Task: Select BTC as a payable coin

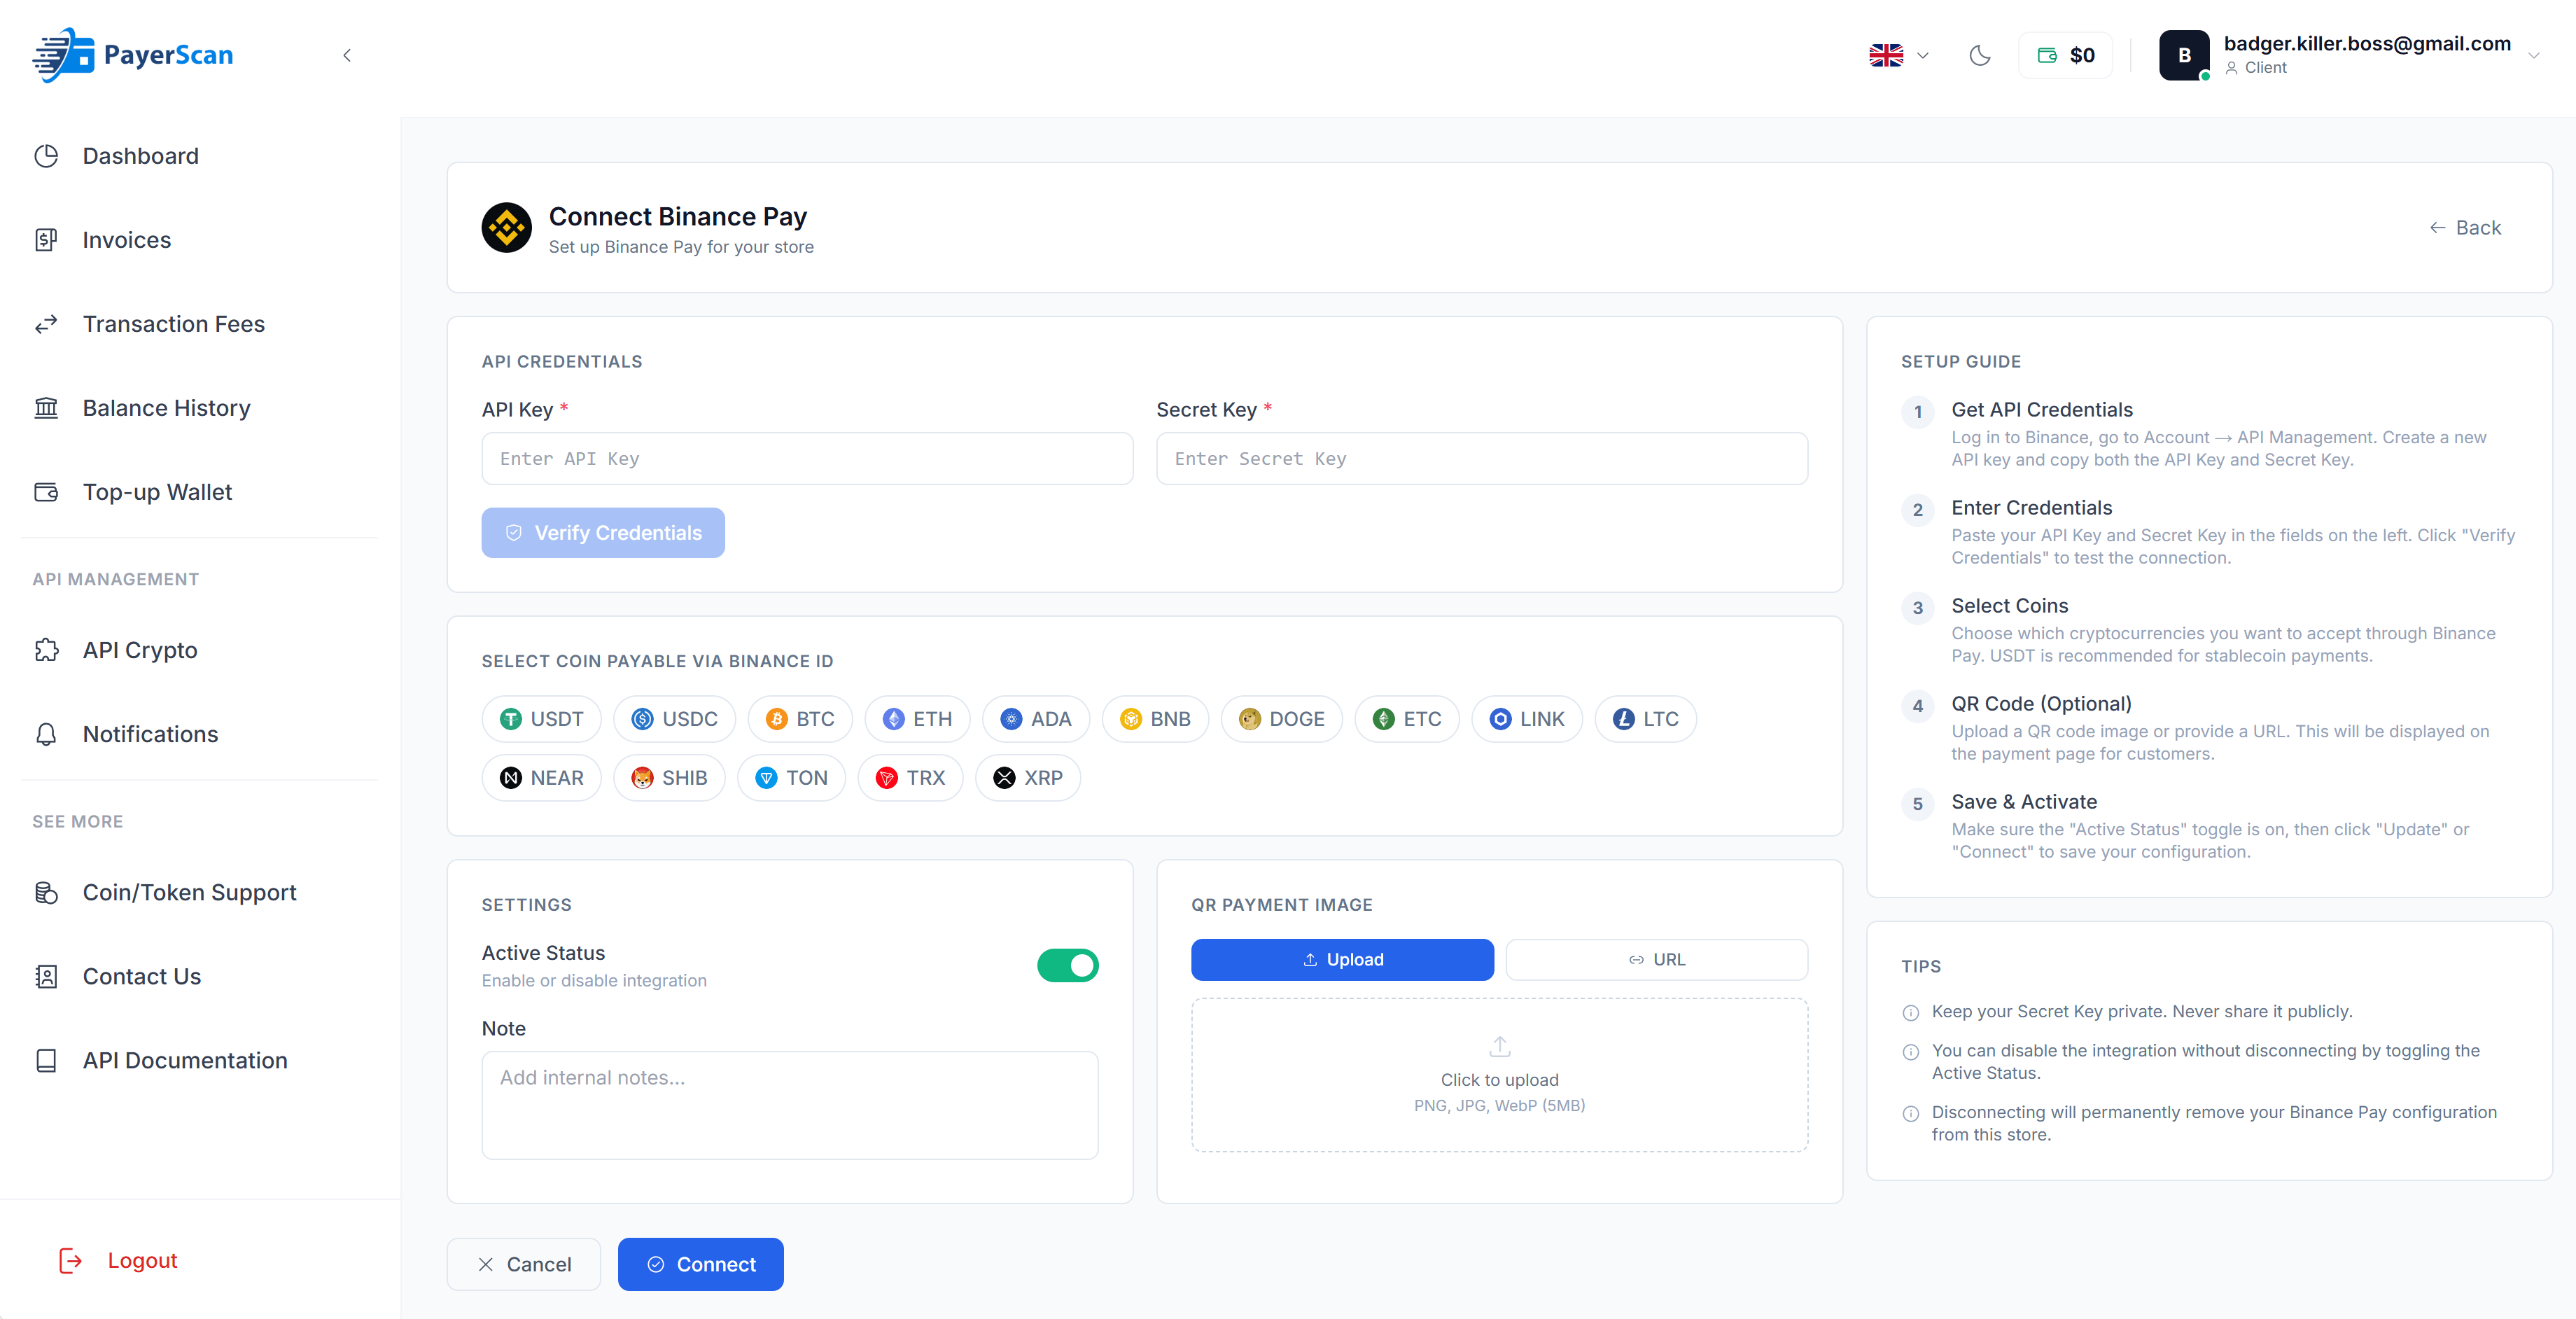Action: click(x=800, y=719)
